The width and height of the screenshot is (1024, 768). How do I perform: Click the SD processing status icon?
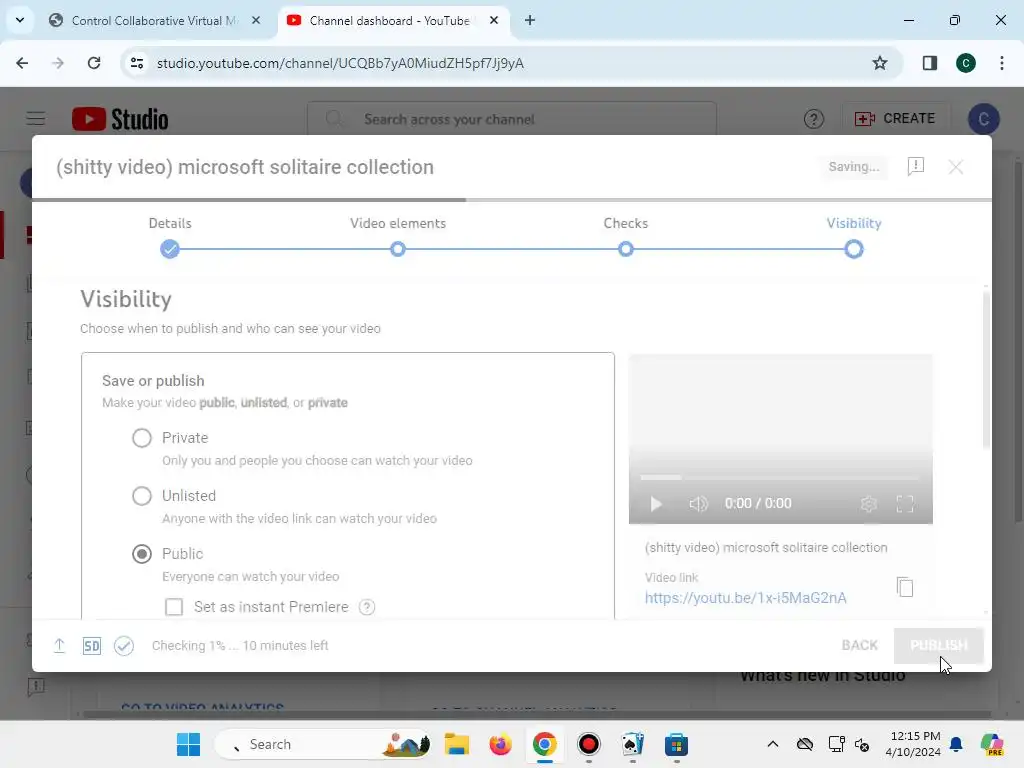tap(91, 646)
